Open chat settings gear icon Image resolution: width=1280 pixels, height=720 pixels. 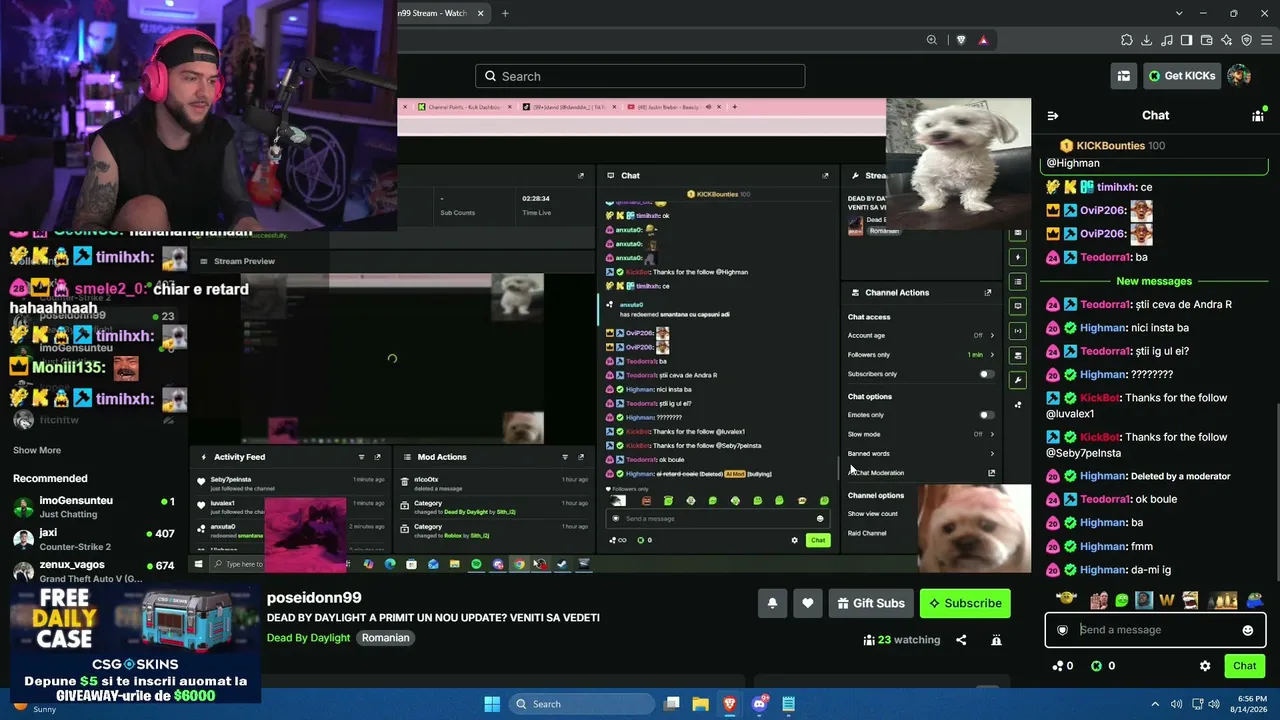click(x=1205, y=666)
